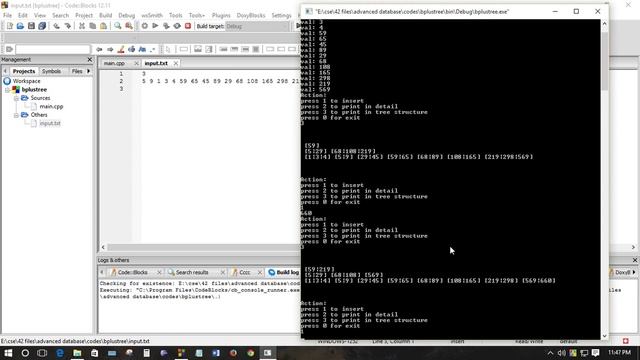Open the DoxyBlocks menu

[251, 15]
